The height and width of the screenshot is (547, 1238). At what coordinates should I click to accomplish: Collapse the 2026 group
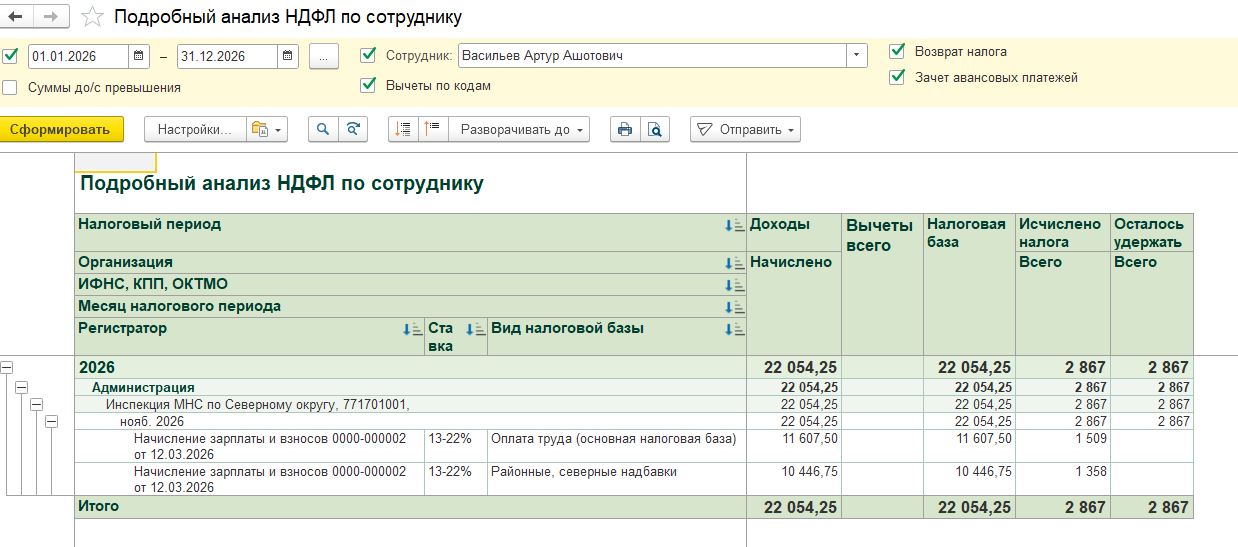pyautogui.click(x=7, y=367)
